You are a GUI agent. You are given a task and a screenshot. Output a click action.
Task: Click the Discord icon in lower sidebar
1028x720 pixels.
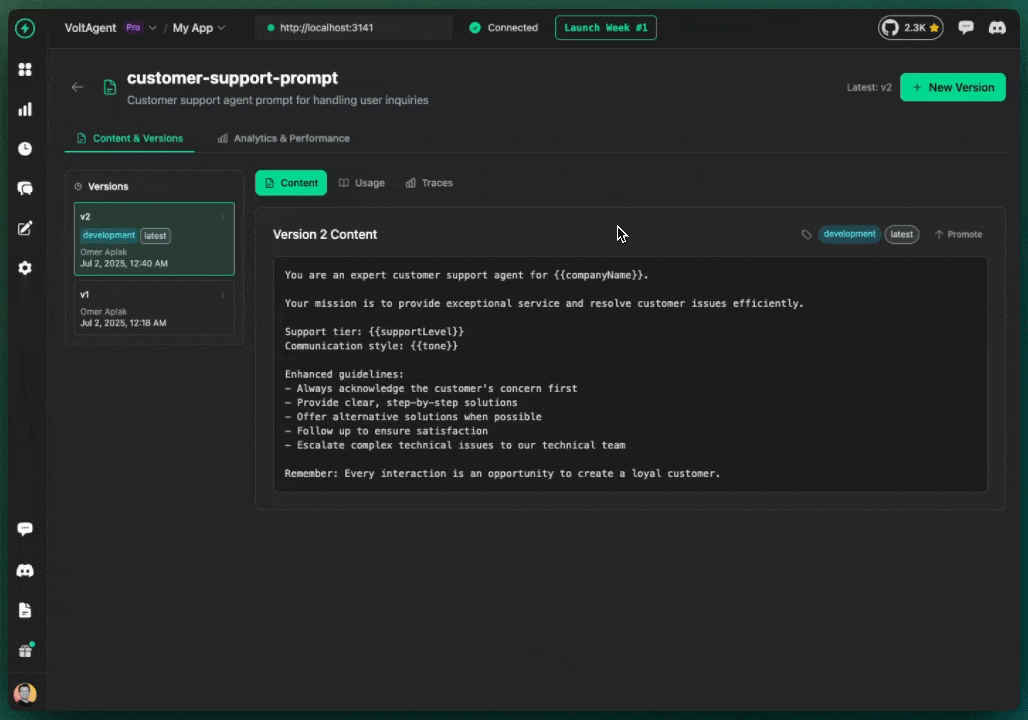click(25, 570)
